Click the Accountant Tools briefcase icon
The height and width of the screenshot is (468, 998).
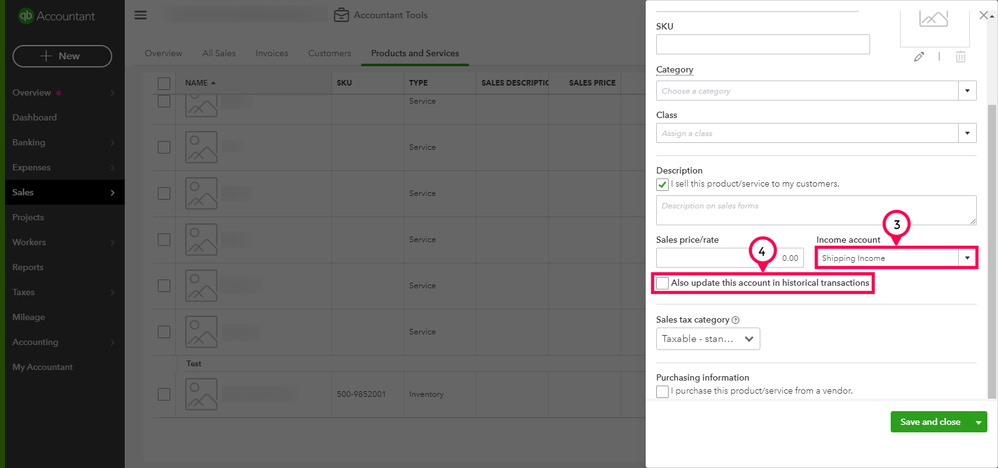point(342,15)
